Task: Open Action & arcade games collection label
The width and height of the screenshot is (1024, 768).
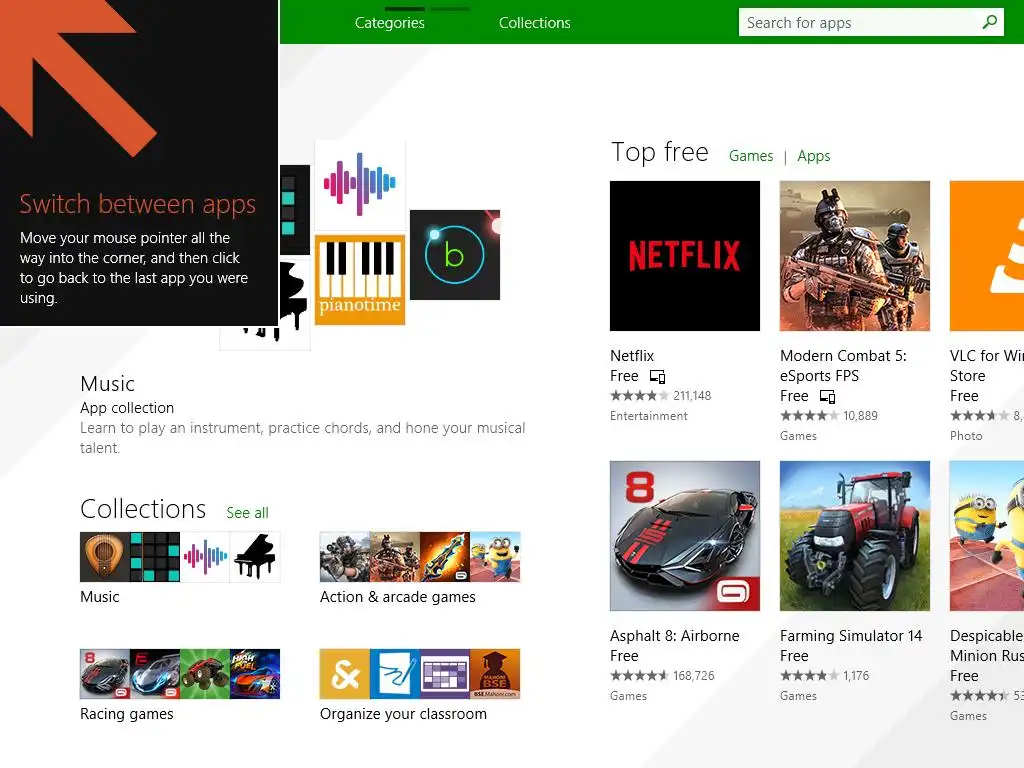Action: tap(398, 597)
